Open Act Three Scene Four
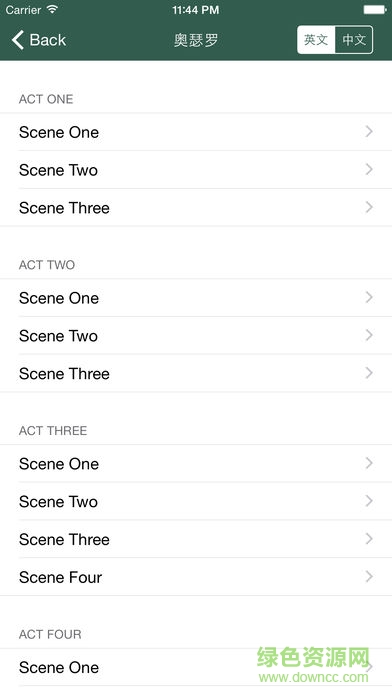The height and width of the screenshot is (696, 392). click(x=196, y=577)
